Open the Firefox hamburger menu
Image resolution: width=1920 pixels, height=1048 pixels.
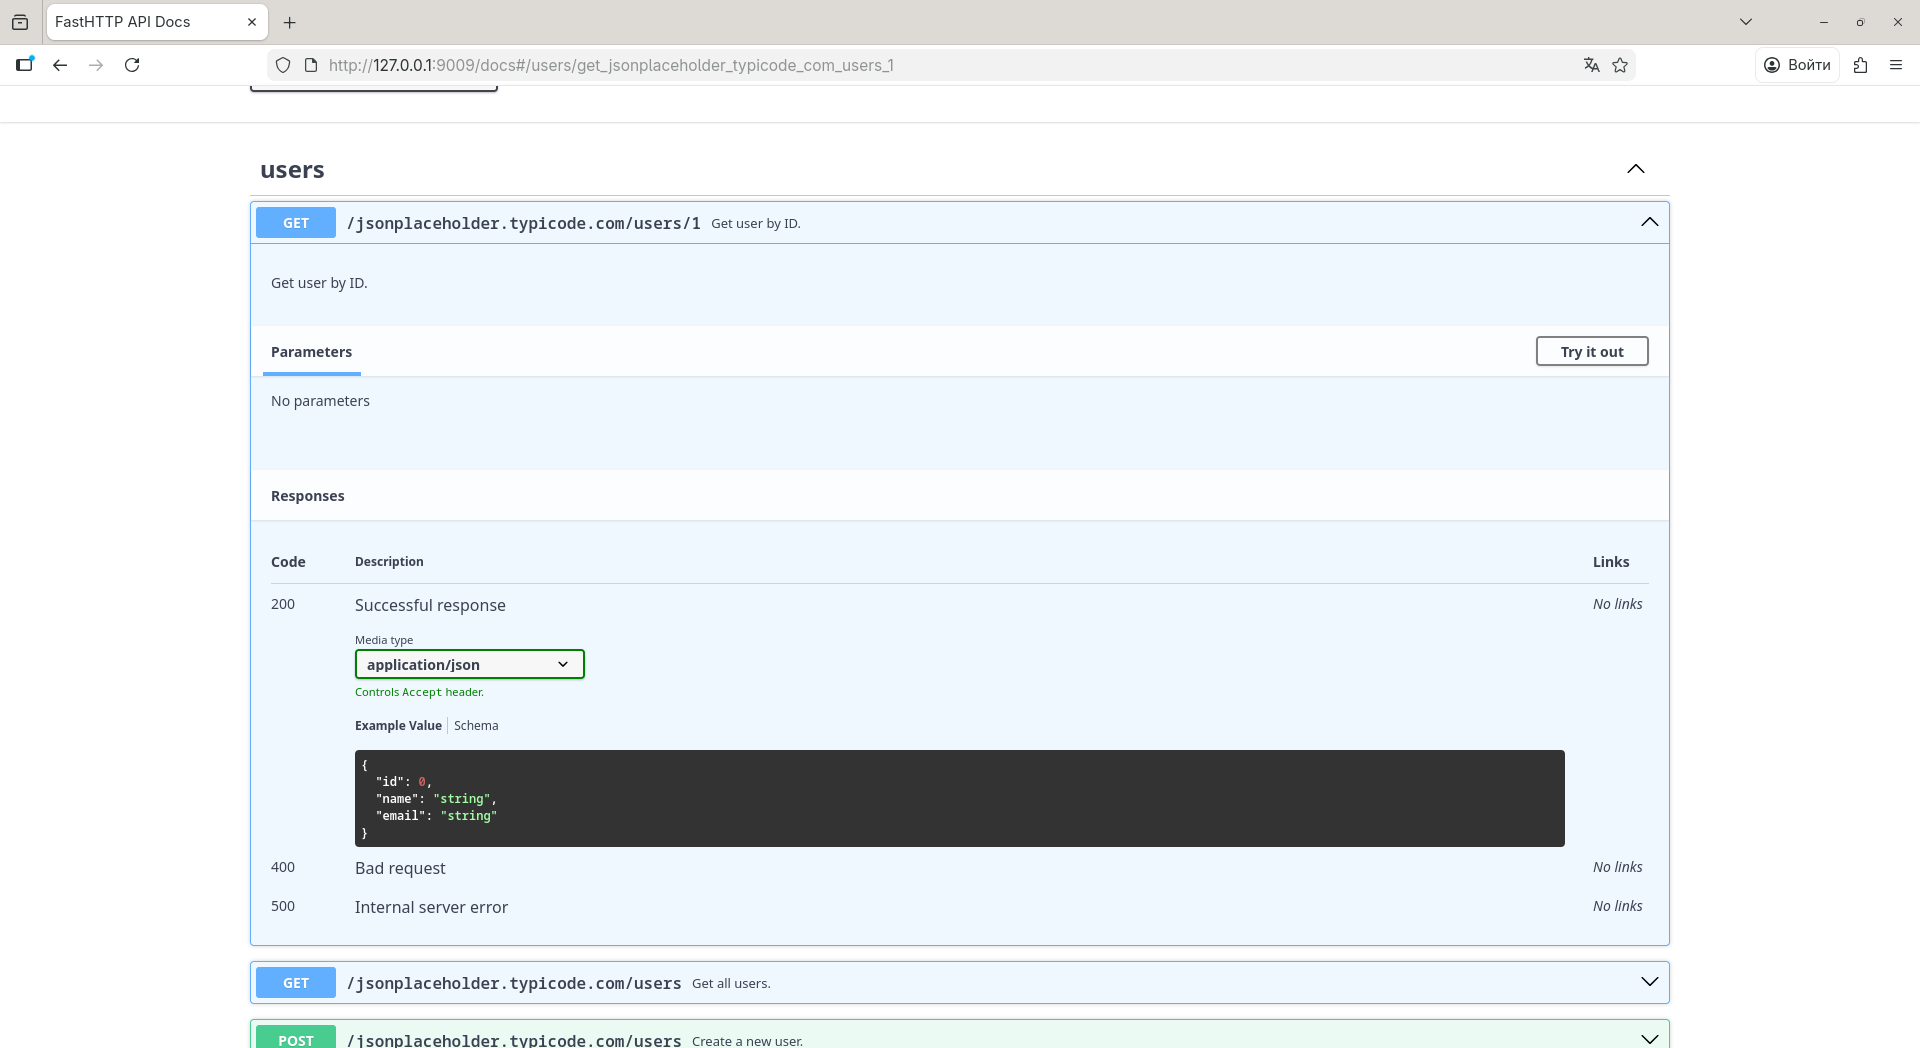(x=1896, y=65)
